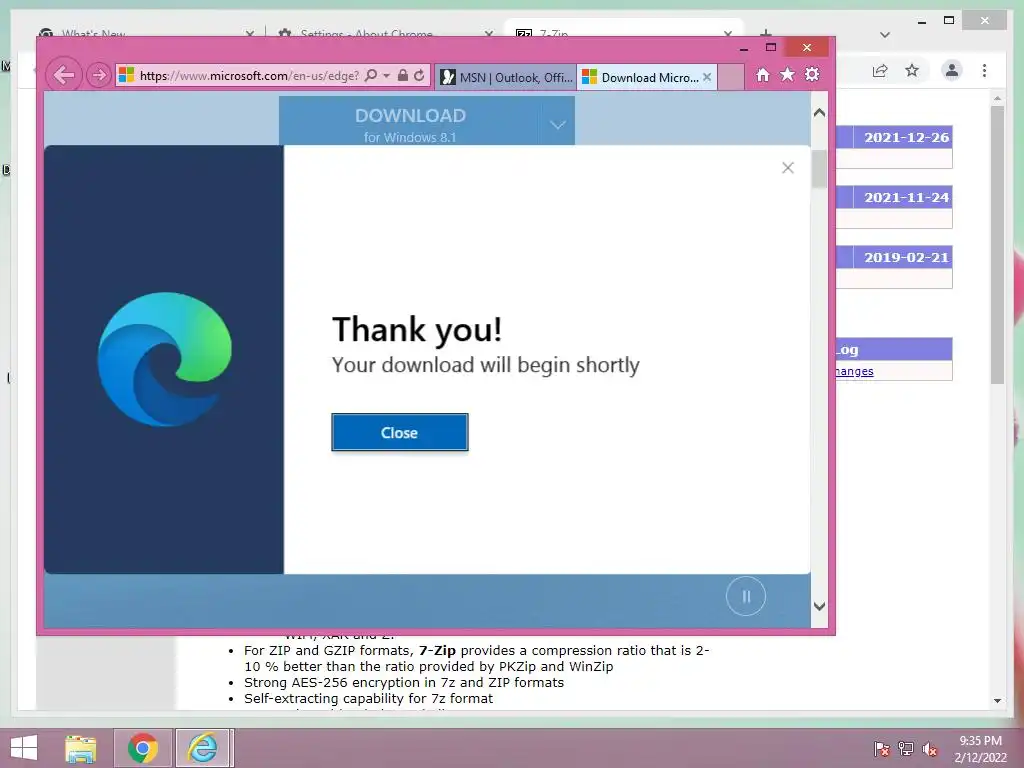The image size is (1024, 768).
Task: Expand the download platform chevron
Action: 558,124
